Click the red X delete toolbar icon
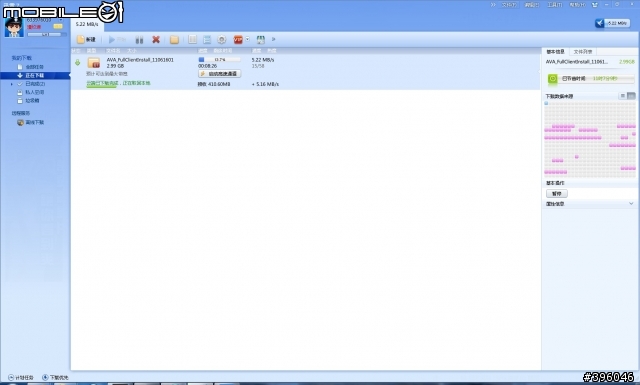 (156, 40)
